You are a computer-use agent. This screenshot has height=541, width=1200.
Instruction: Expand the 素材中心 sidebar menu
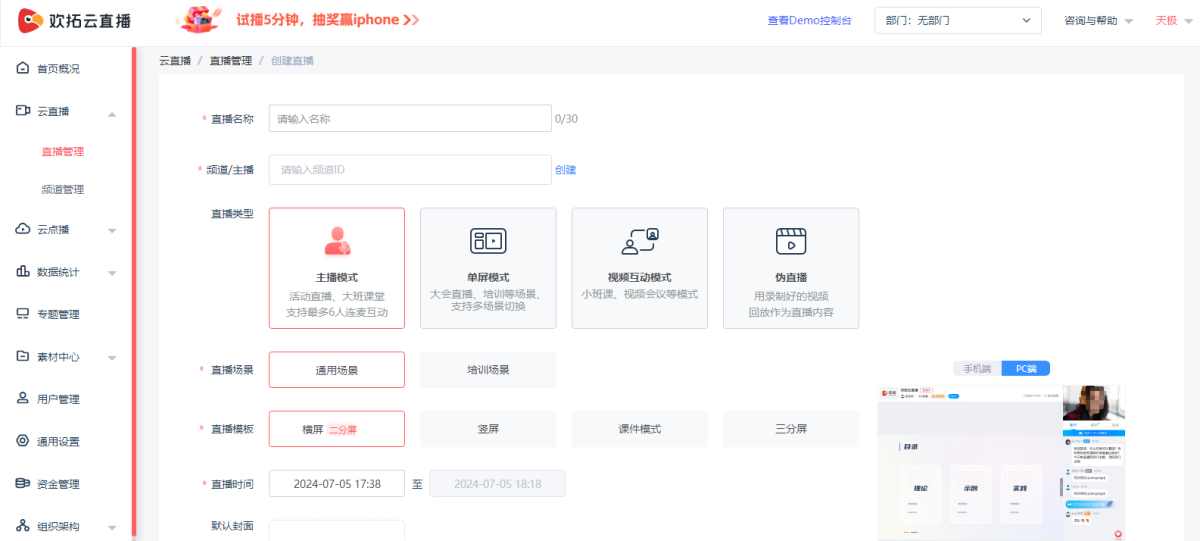pos(112,357)
